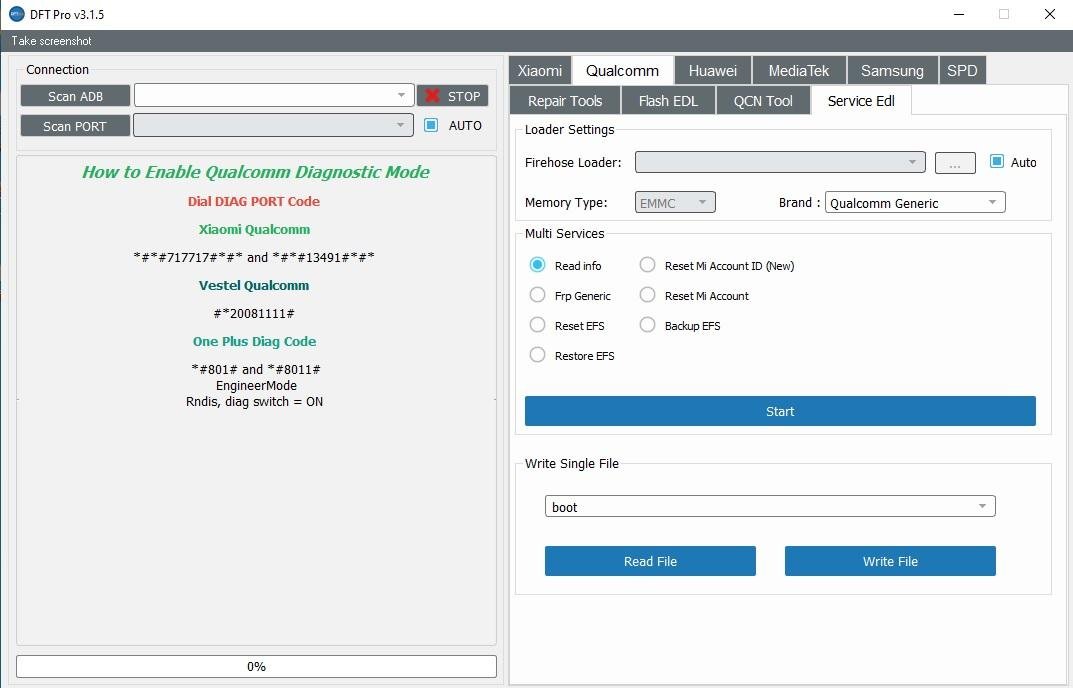Screen dimensions: 1073x688
Task: Click Take screenshot in the menu bar
Action: pos(52,41)
